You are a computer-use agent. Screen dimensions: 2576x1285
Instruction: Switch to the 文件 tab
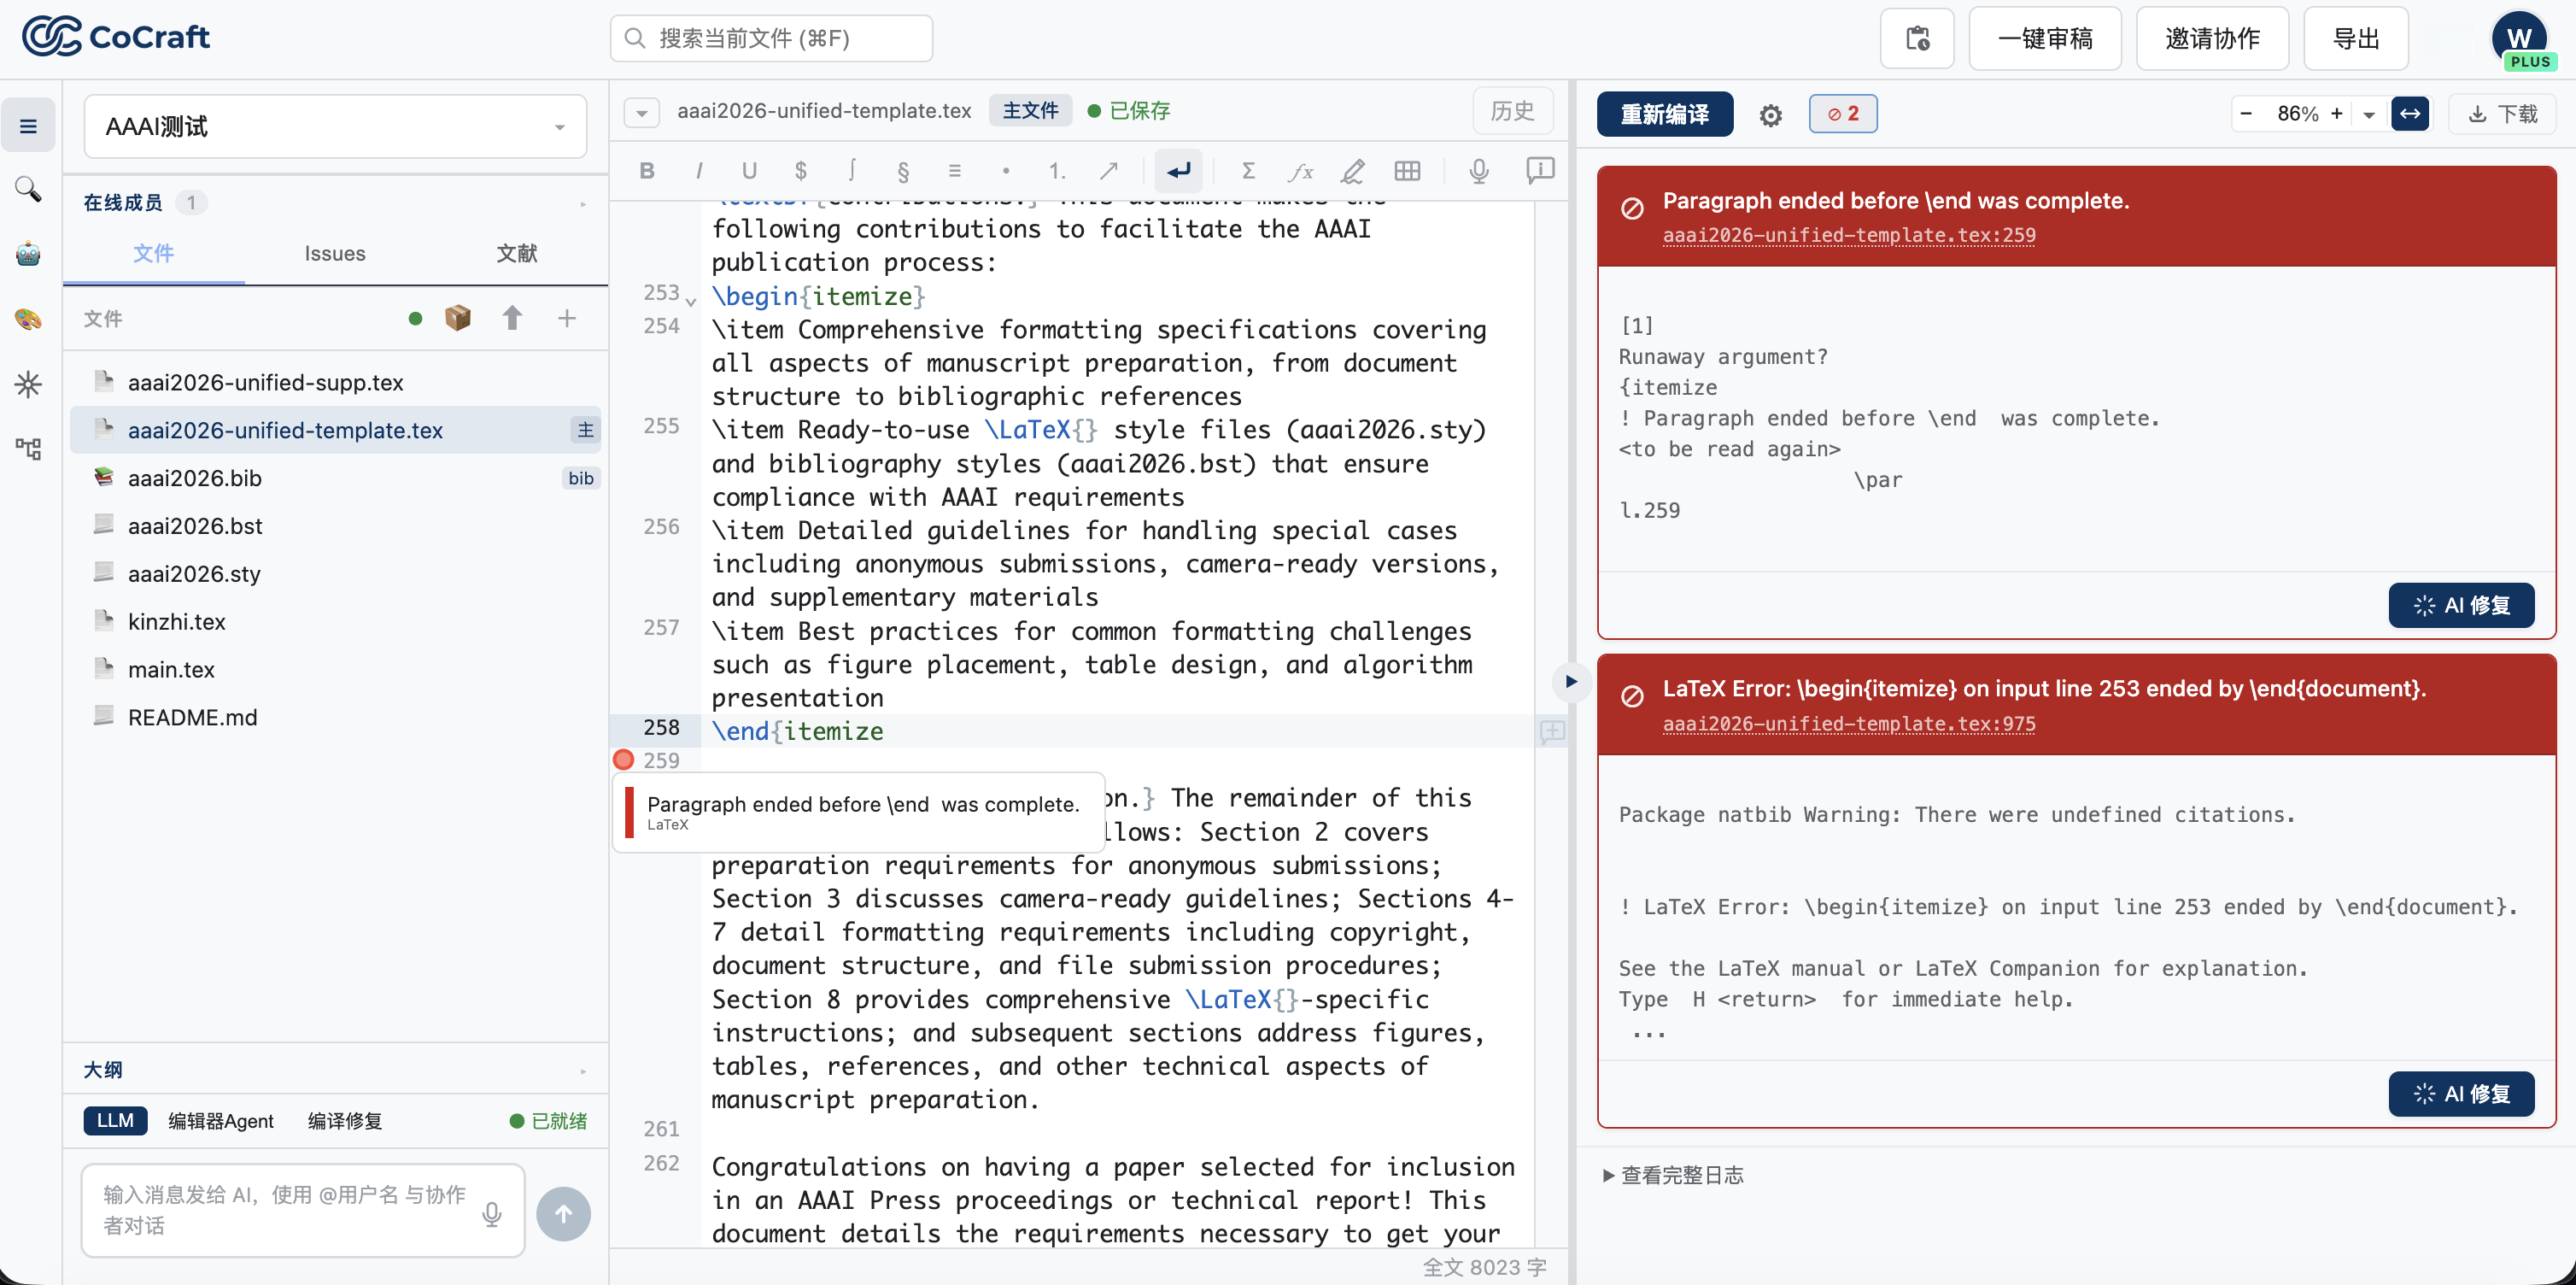click(154, 254)
